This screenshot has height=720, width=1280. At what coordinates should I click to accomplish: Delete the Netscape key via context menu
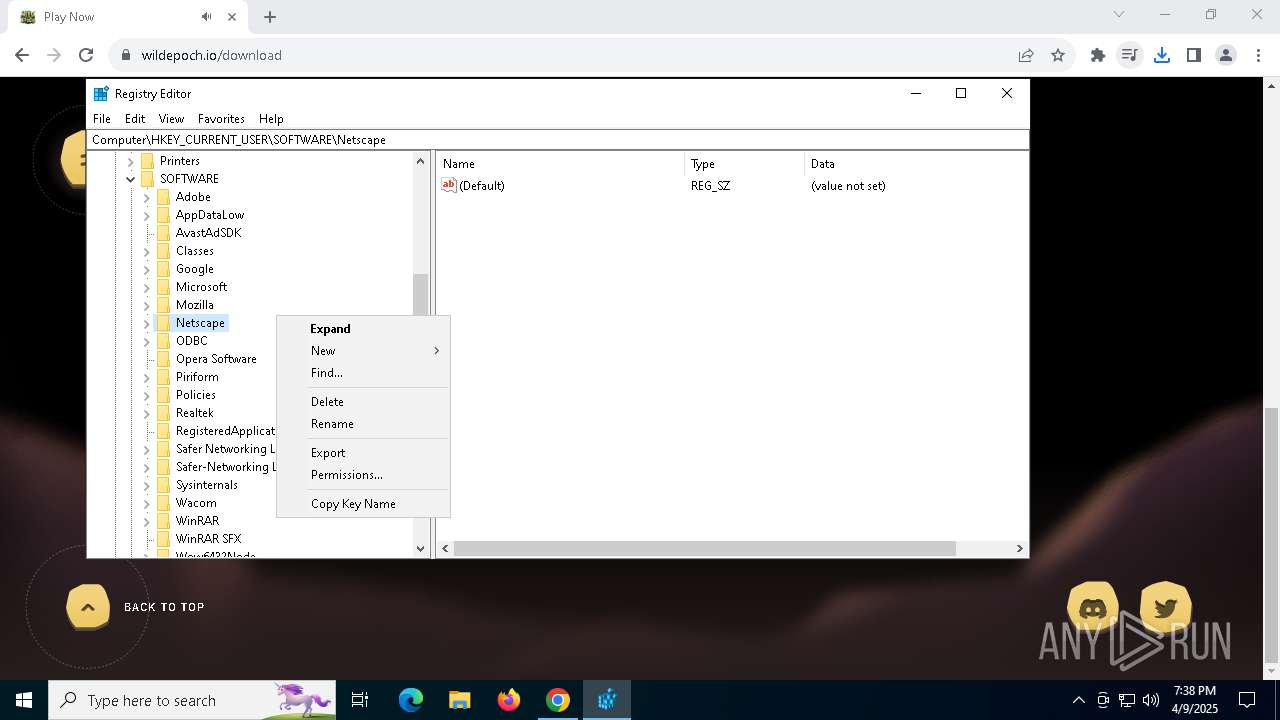[363, 402]
